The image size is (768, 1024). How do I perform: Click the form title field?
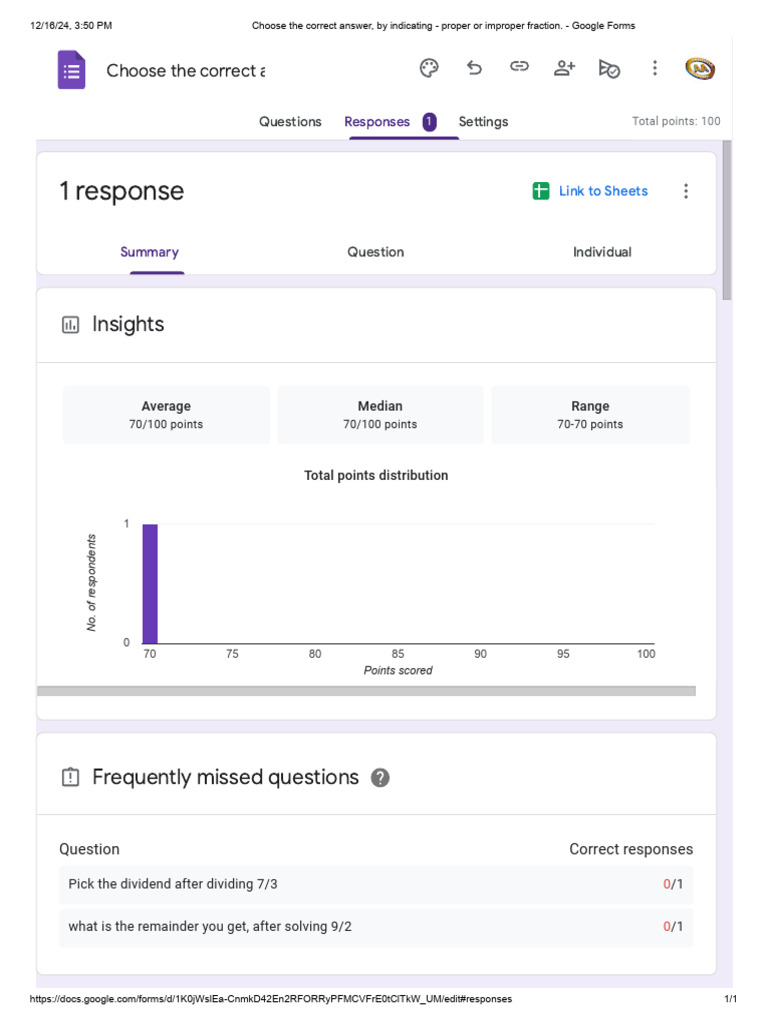coord(185,71)
